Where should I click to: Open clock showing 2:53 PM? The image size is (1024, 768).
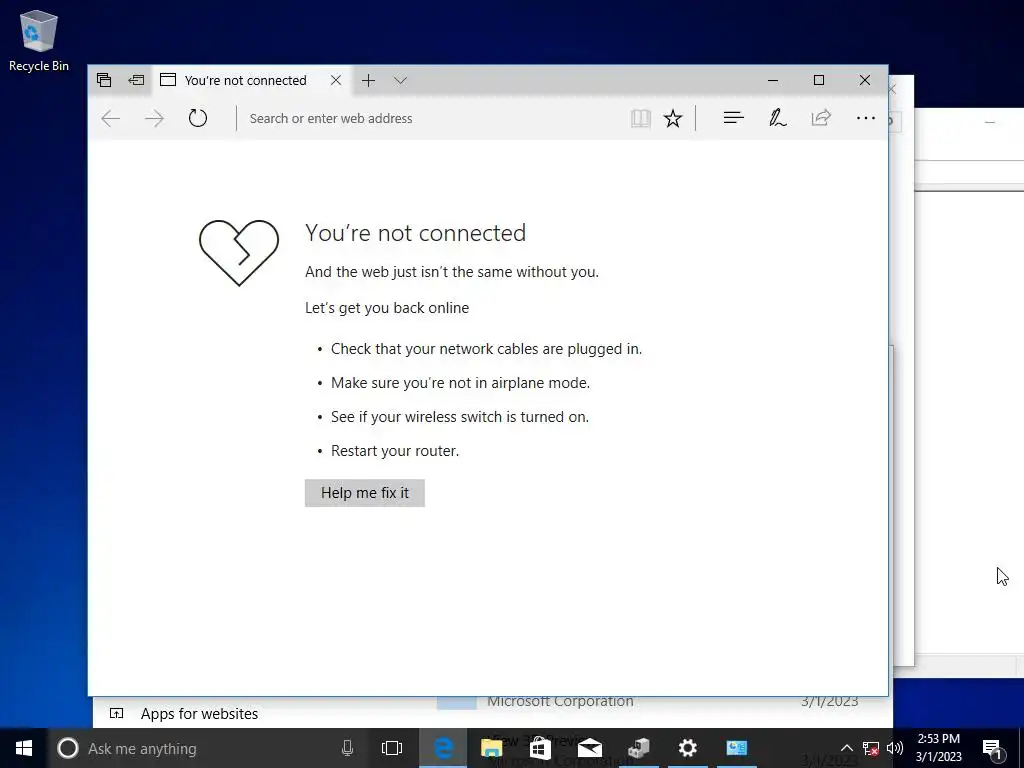[x=938, y=748]
